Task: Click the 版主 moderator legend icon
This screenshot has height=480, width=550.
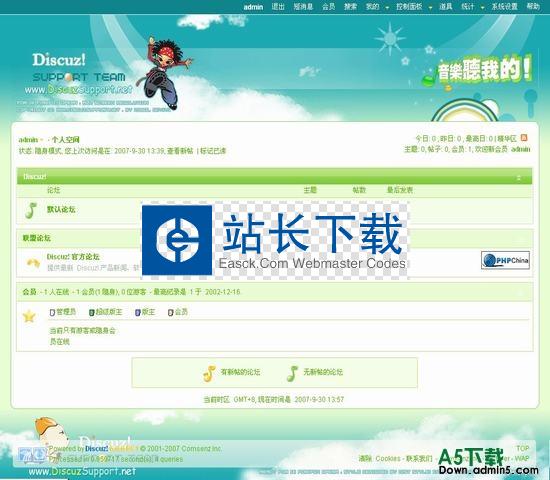Action: click(x=138, y=312)
